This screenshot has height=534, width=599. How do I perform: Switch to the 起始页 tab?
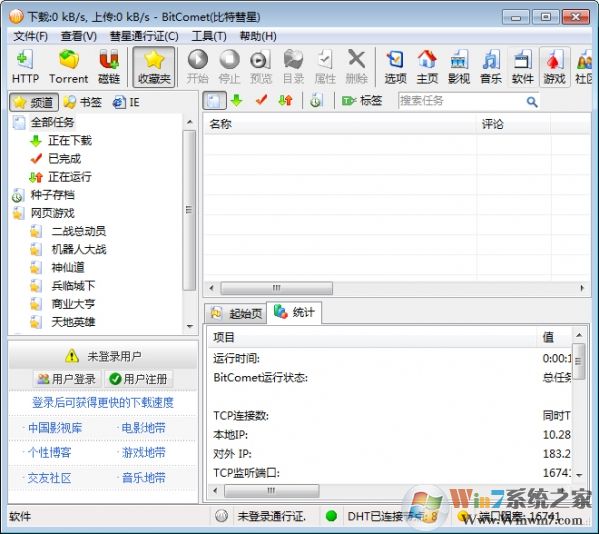point(236,313)
